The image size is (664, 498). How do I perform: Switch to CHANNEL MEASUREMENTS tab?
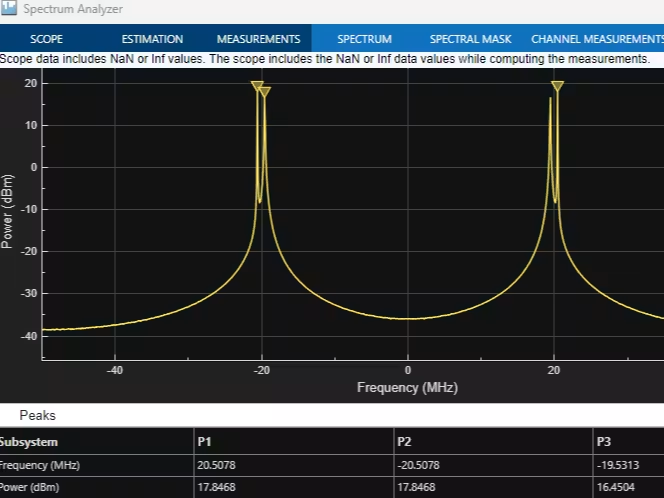coord(597,39)
